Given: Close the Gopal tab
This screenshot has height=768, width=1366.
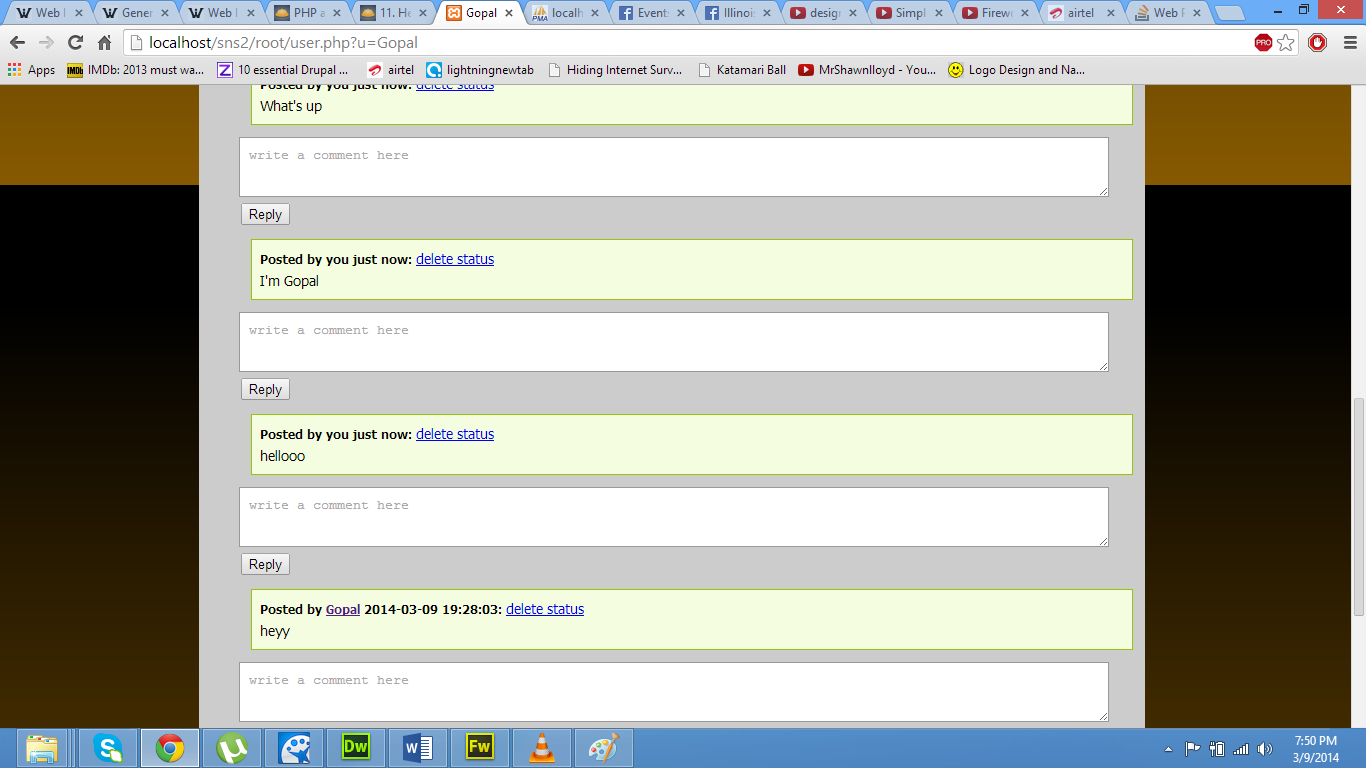Looking at the screenshot, I should coord(509,13).
